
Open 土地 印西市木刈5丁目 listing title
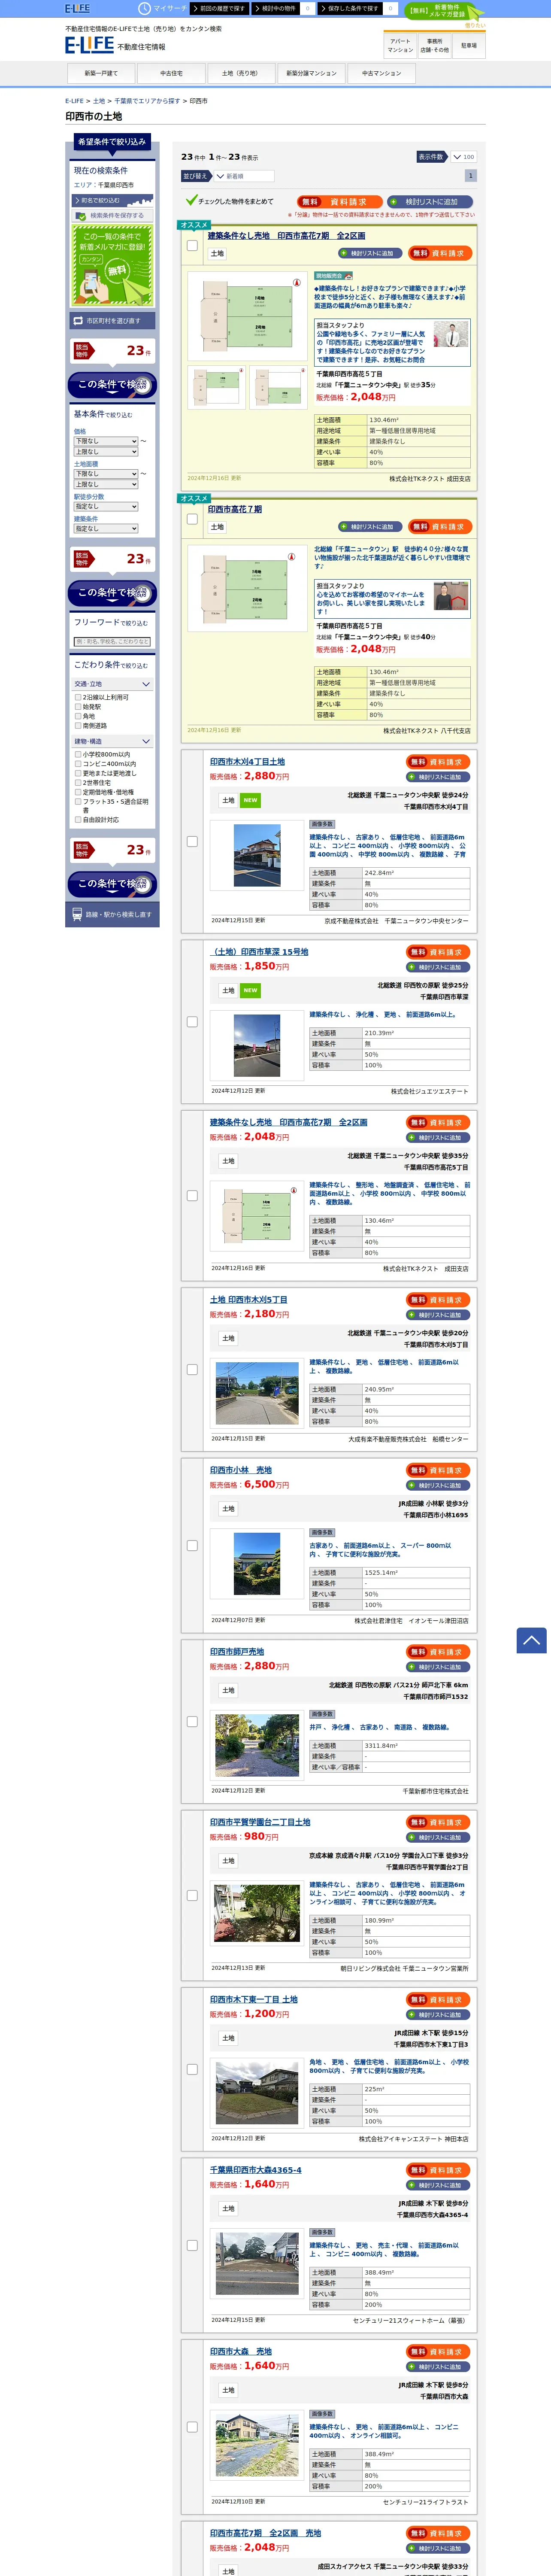pyautogui.click(x=248, y=1300)
